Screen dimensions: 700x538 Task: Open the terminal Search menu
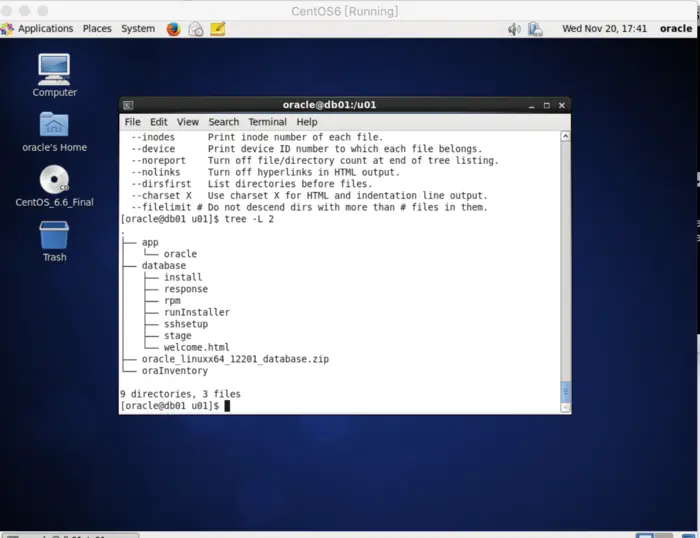point(224,122)
